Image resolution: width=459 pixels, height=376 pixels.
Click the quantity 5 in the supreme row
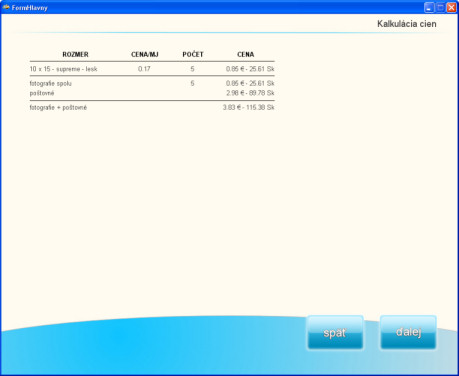coord(192,69)
